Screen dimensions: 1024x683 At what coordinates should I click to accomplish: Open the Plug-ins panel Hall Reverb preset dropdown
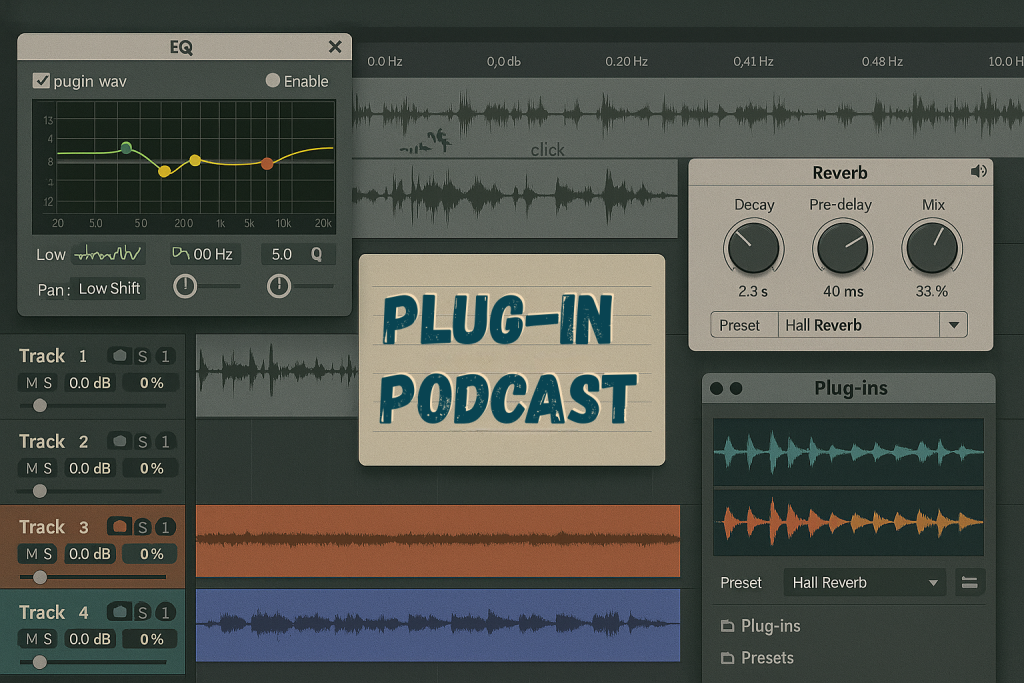(865, 582)
